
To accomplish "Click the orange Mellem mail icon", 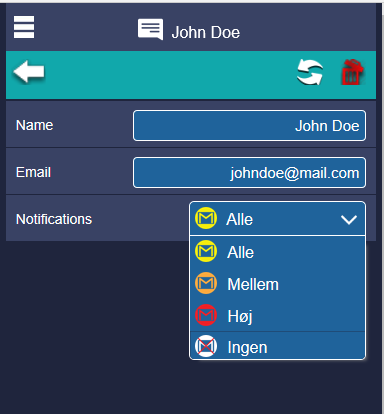I will point(206,283).
